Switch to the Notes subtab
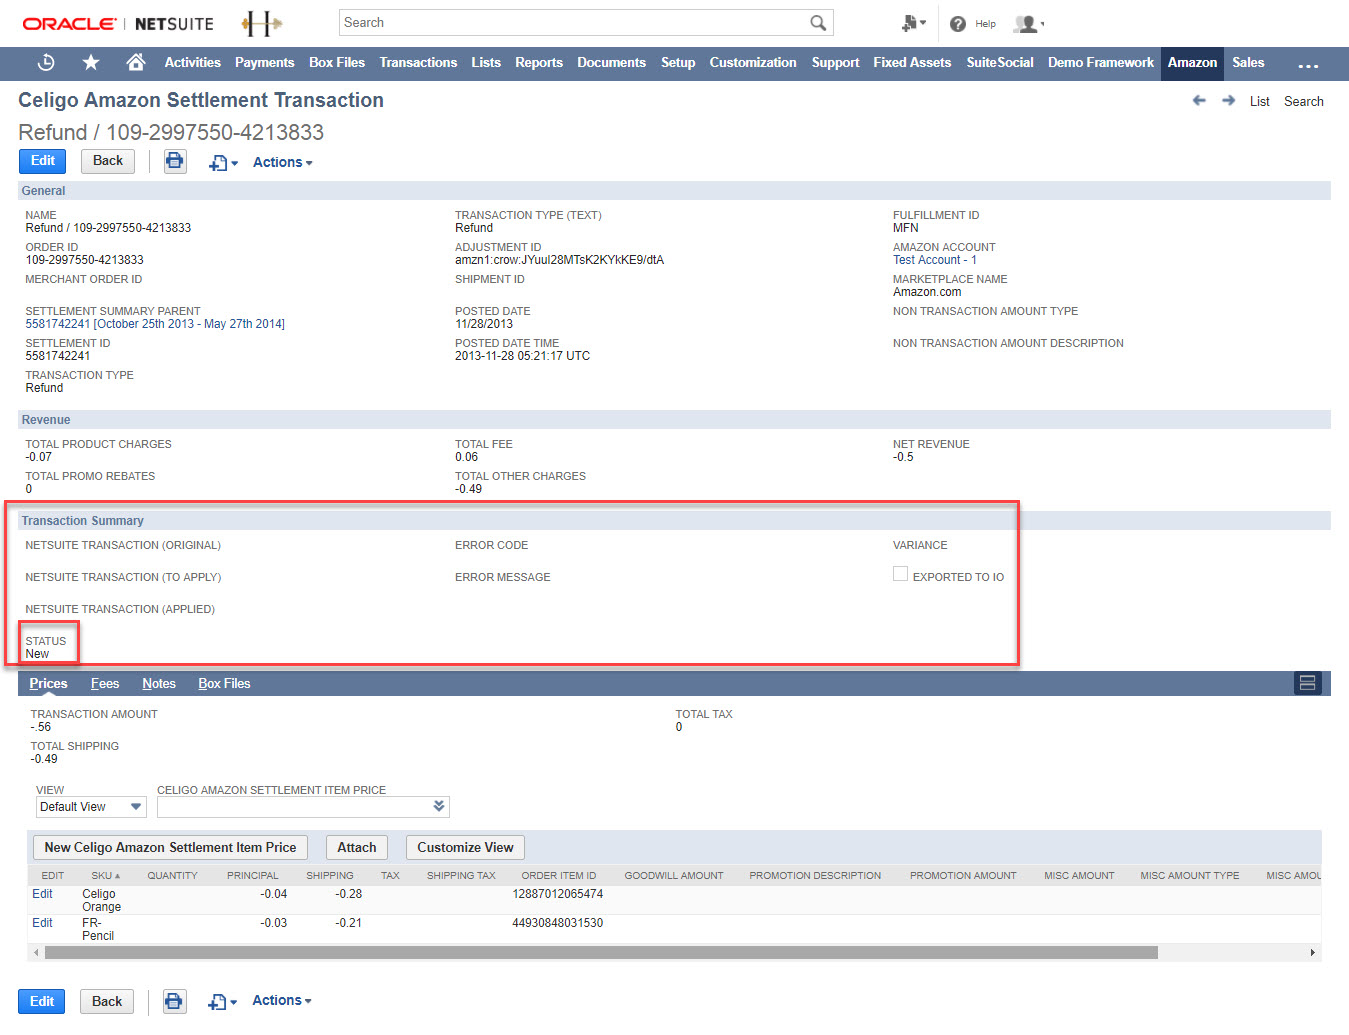The height and width of the screenshot is (1035, 1349). tap(159, 684)
